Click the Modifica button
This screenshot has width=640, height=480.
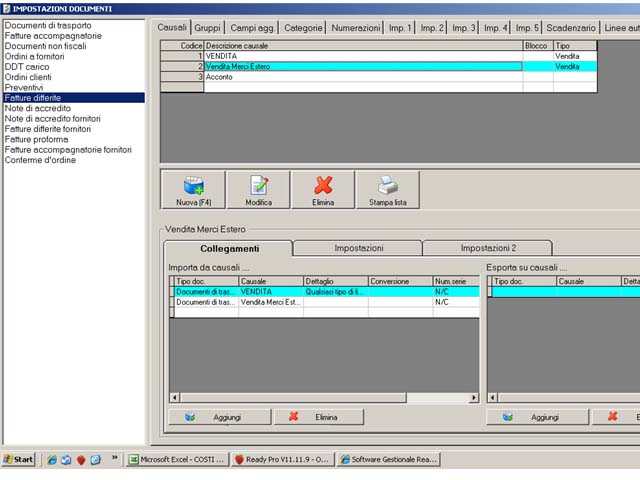[258, 190]
